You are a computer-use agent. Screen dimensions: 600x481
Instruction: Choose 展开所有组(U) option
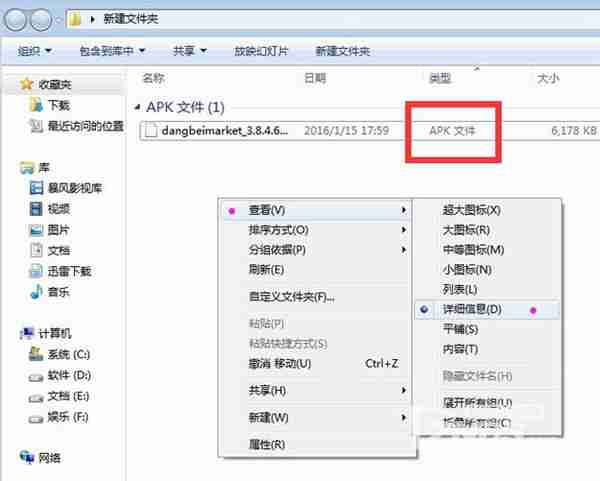[487, 403]
